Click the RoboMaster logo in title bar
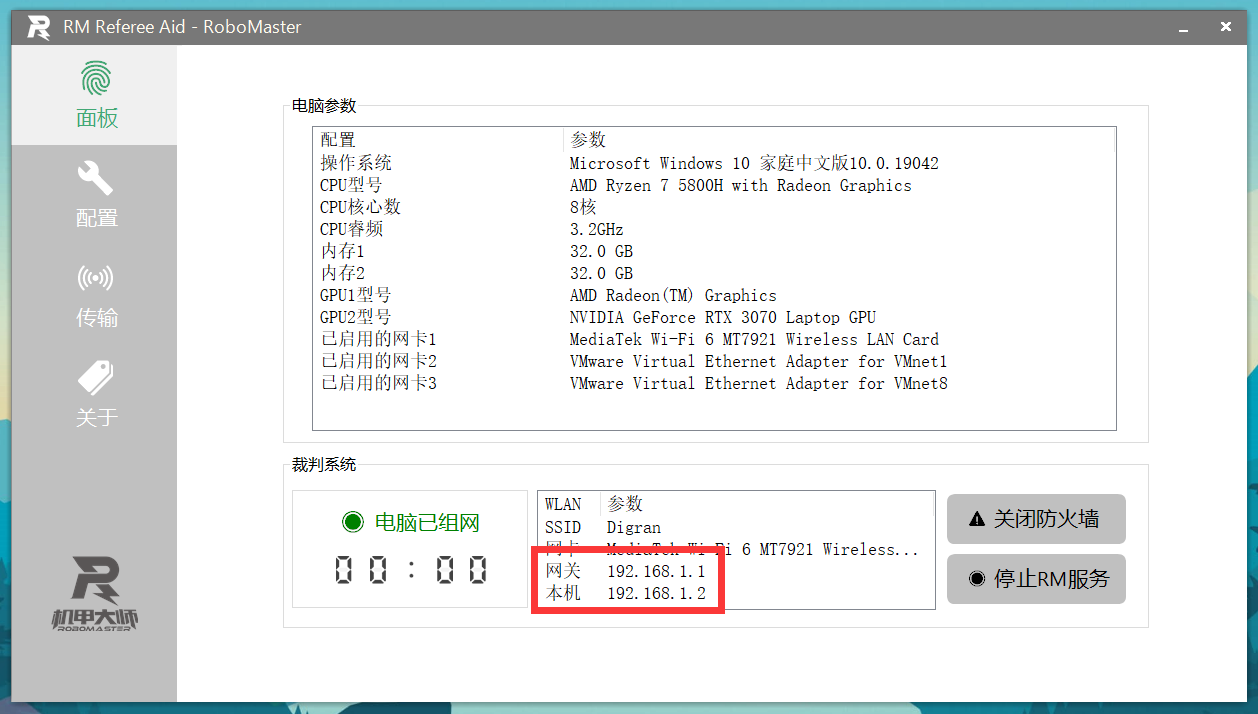The height and width of the screenshot is (714, 1258). [38, 27]
